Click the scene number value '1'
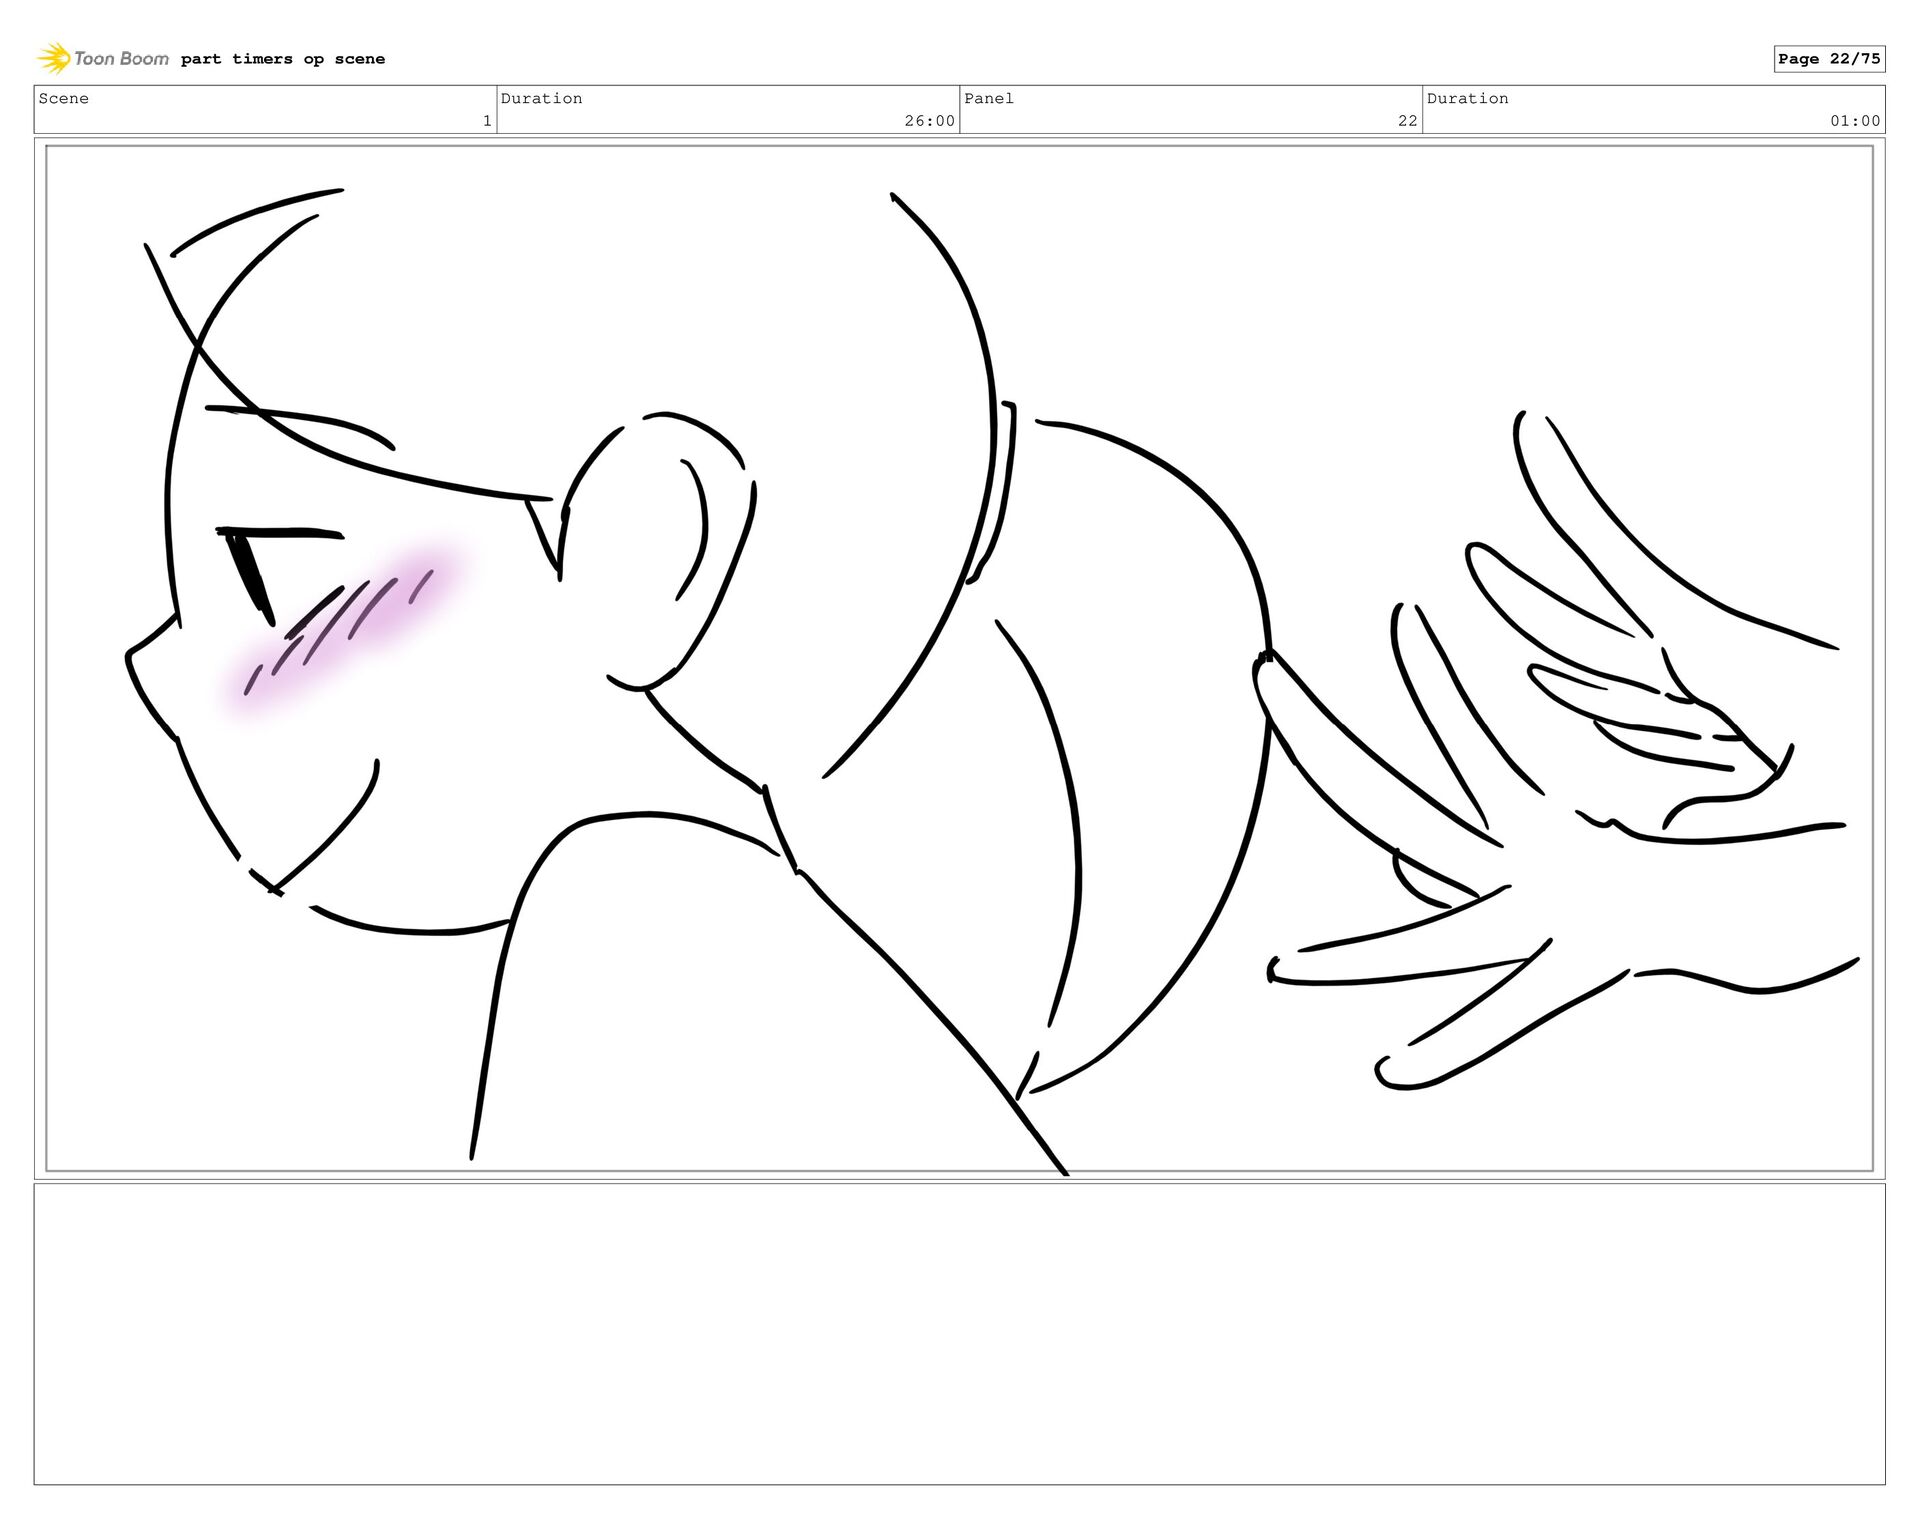This screenshot has width=1920, height=1536. coord(487,121)
